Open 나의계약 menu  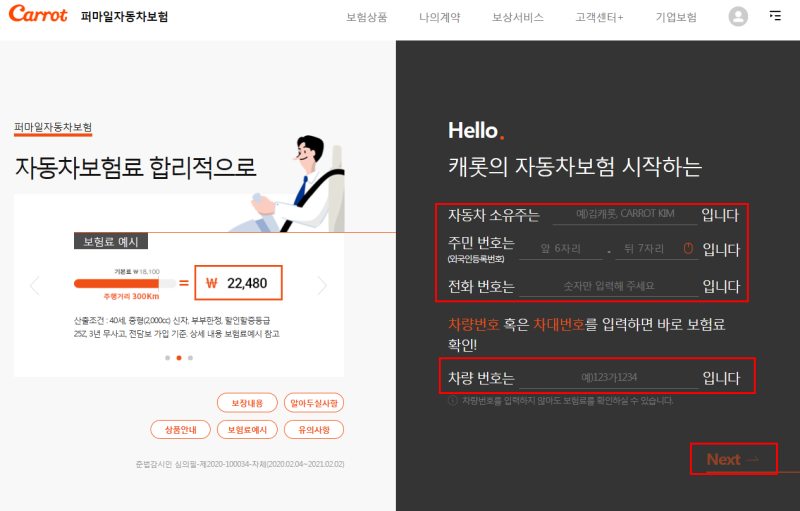pyautogui.click(x=439, y=17)
